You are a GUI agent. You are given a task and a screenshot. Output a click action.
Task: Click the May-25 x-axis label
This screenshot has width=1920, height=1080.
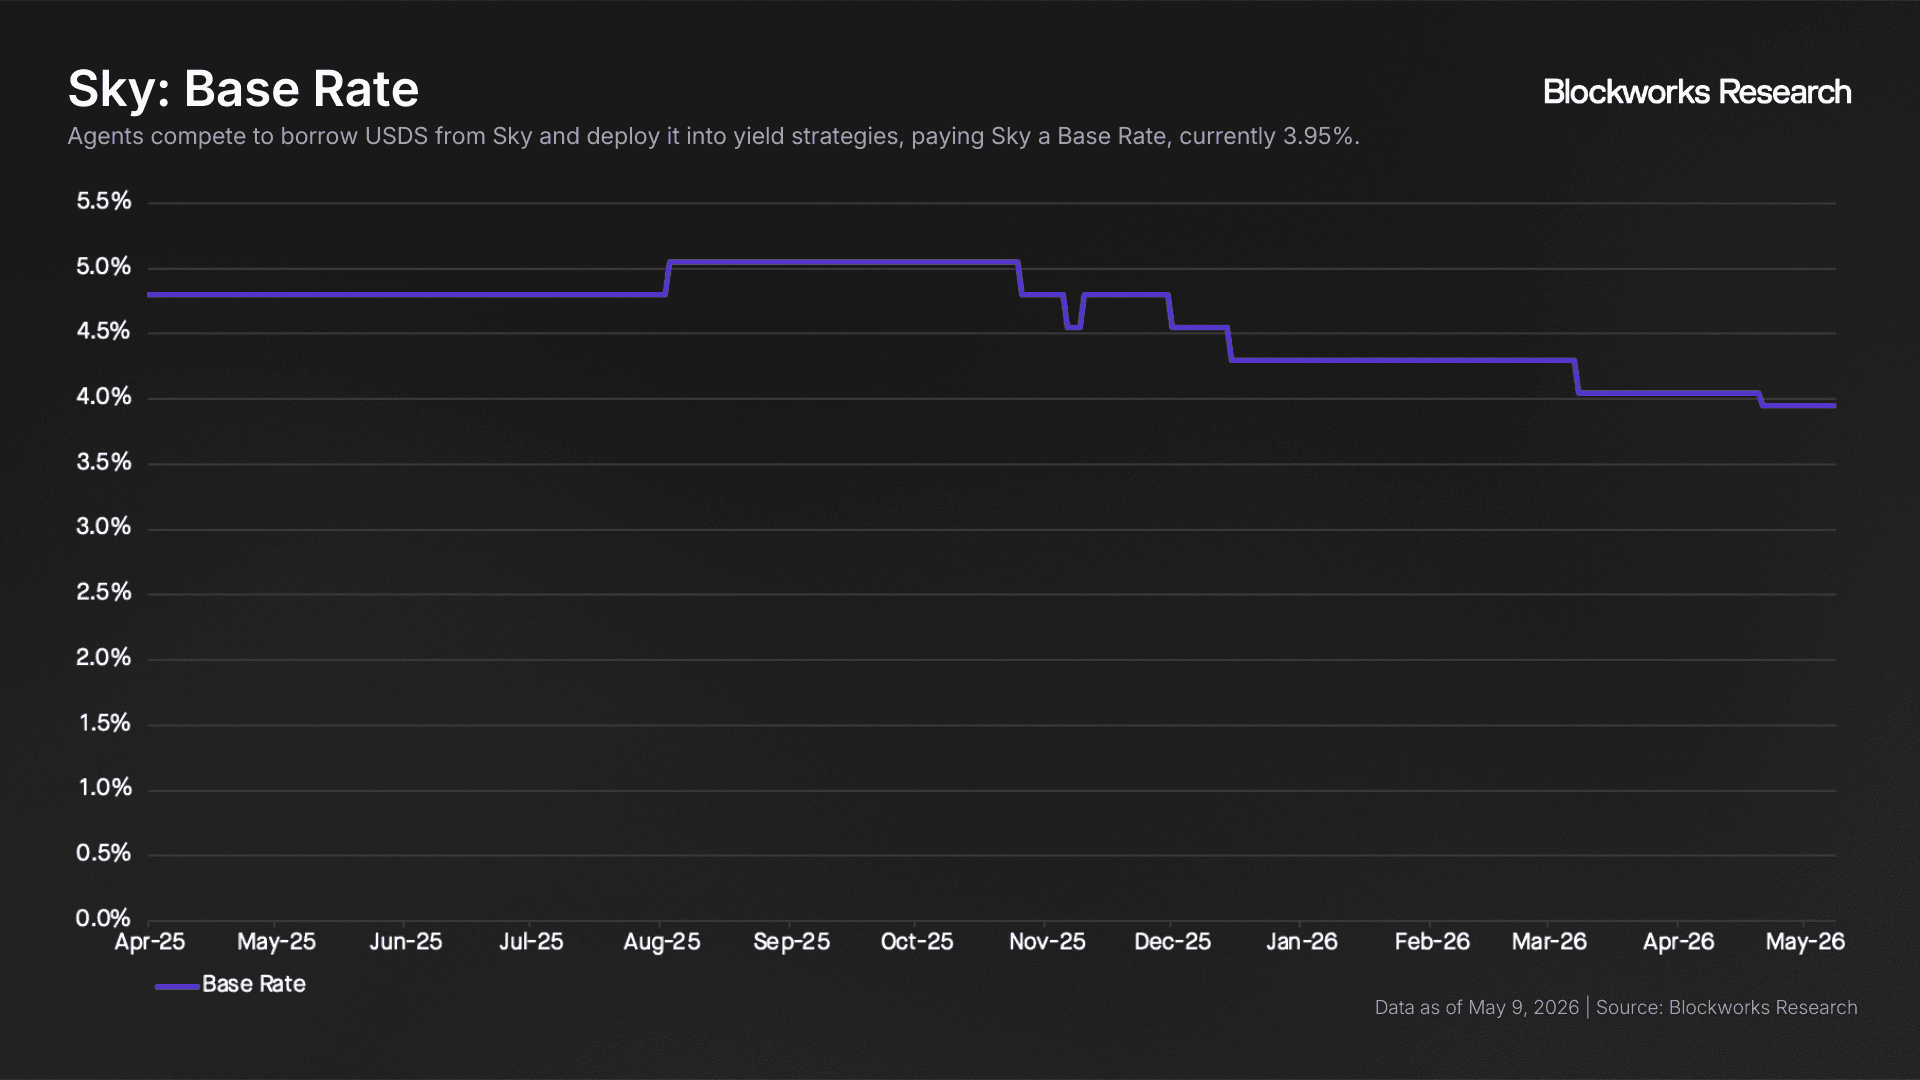(x=276, y=942)
